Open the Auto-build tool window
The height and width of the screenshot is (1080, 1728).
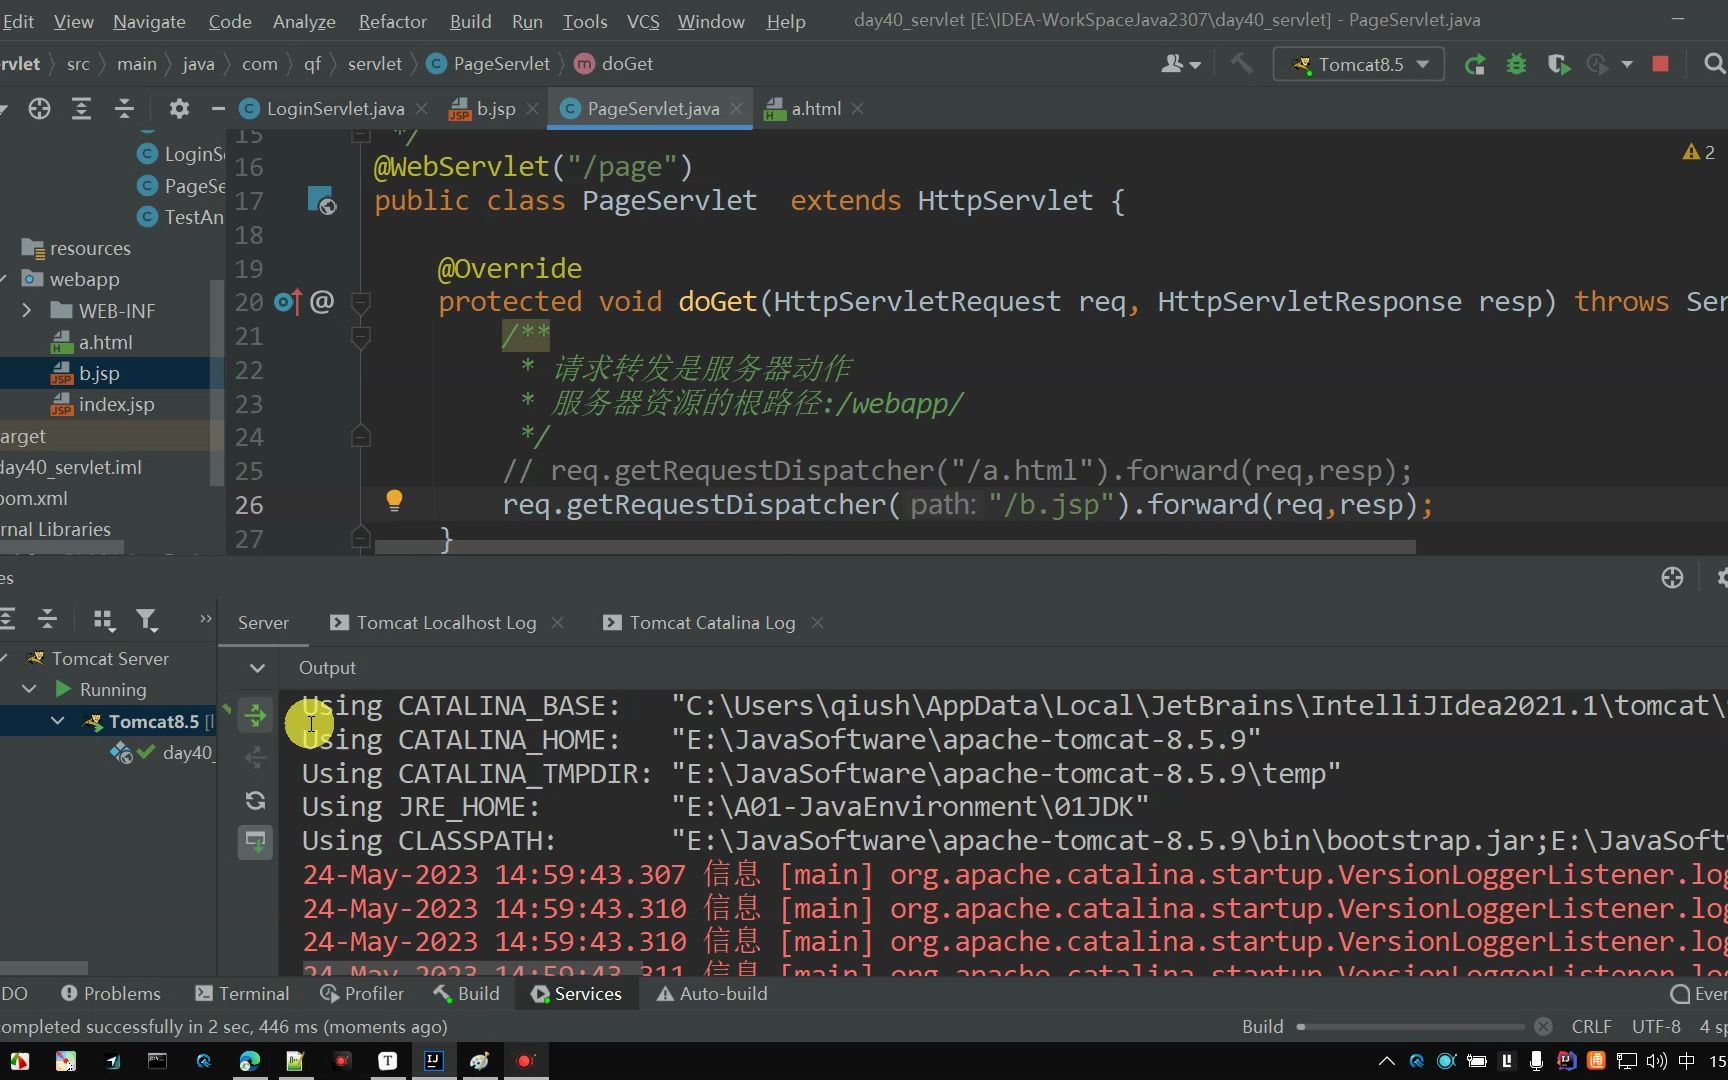coord(712,994)
